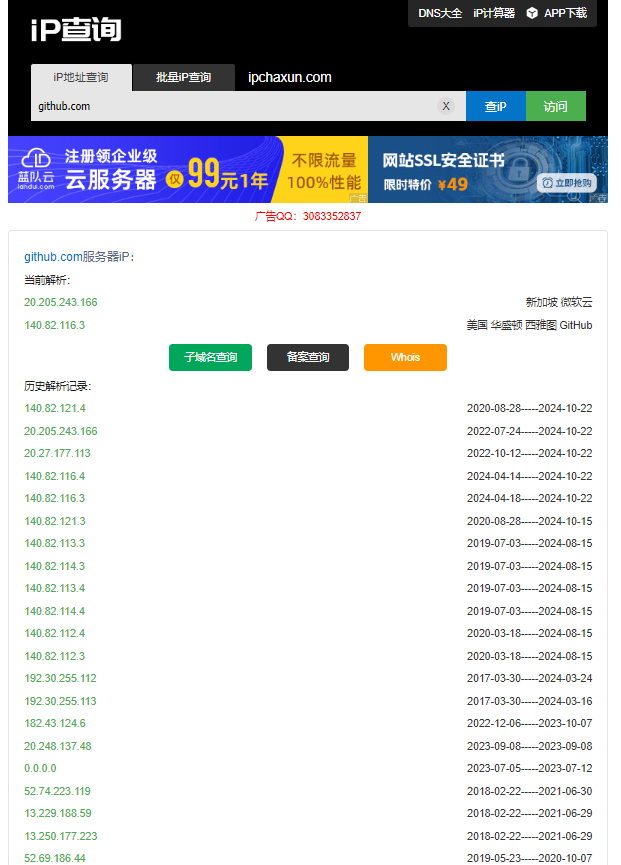The height and width of the screenshot is (865, 621).
Task: Select date range 2017-03-30-----2024-03-24
Action: tap(529, 679)
